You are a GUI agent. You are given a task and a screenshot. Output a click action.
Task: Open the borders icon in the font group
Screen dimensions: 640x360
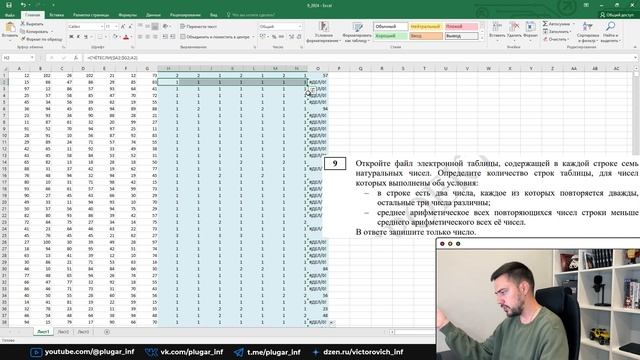point(99,37)
